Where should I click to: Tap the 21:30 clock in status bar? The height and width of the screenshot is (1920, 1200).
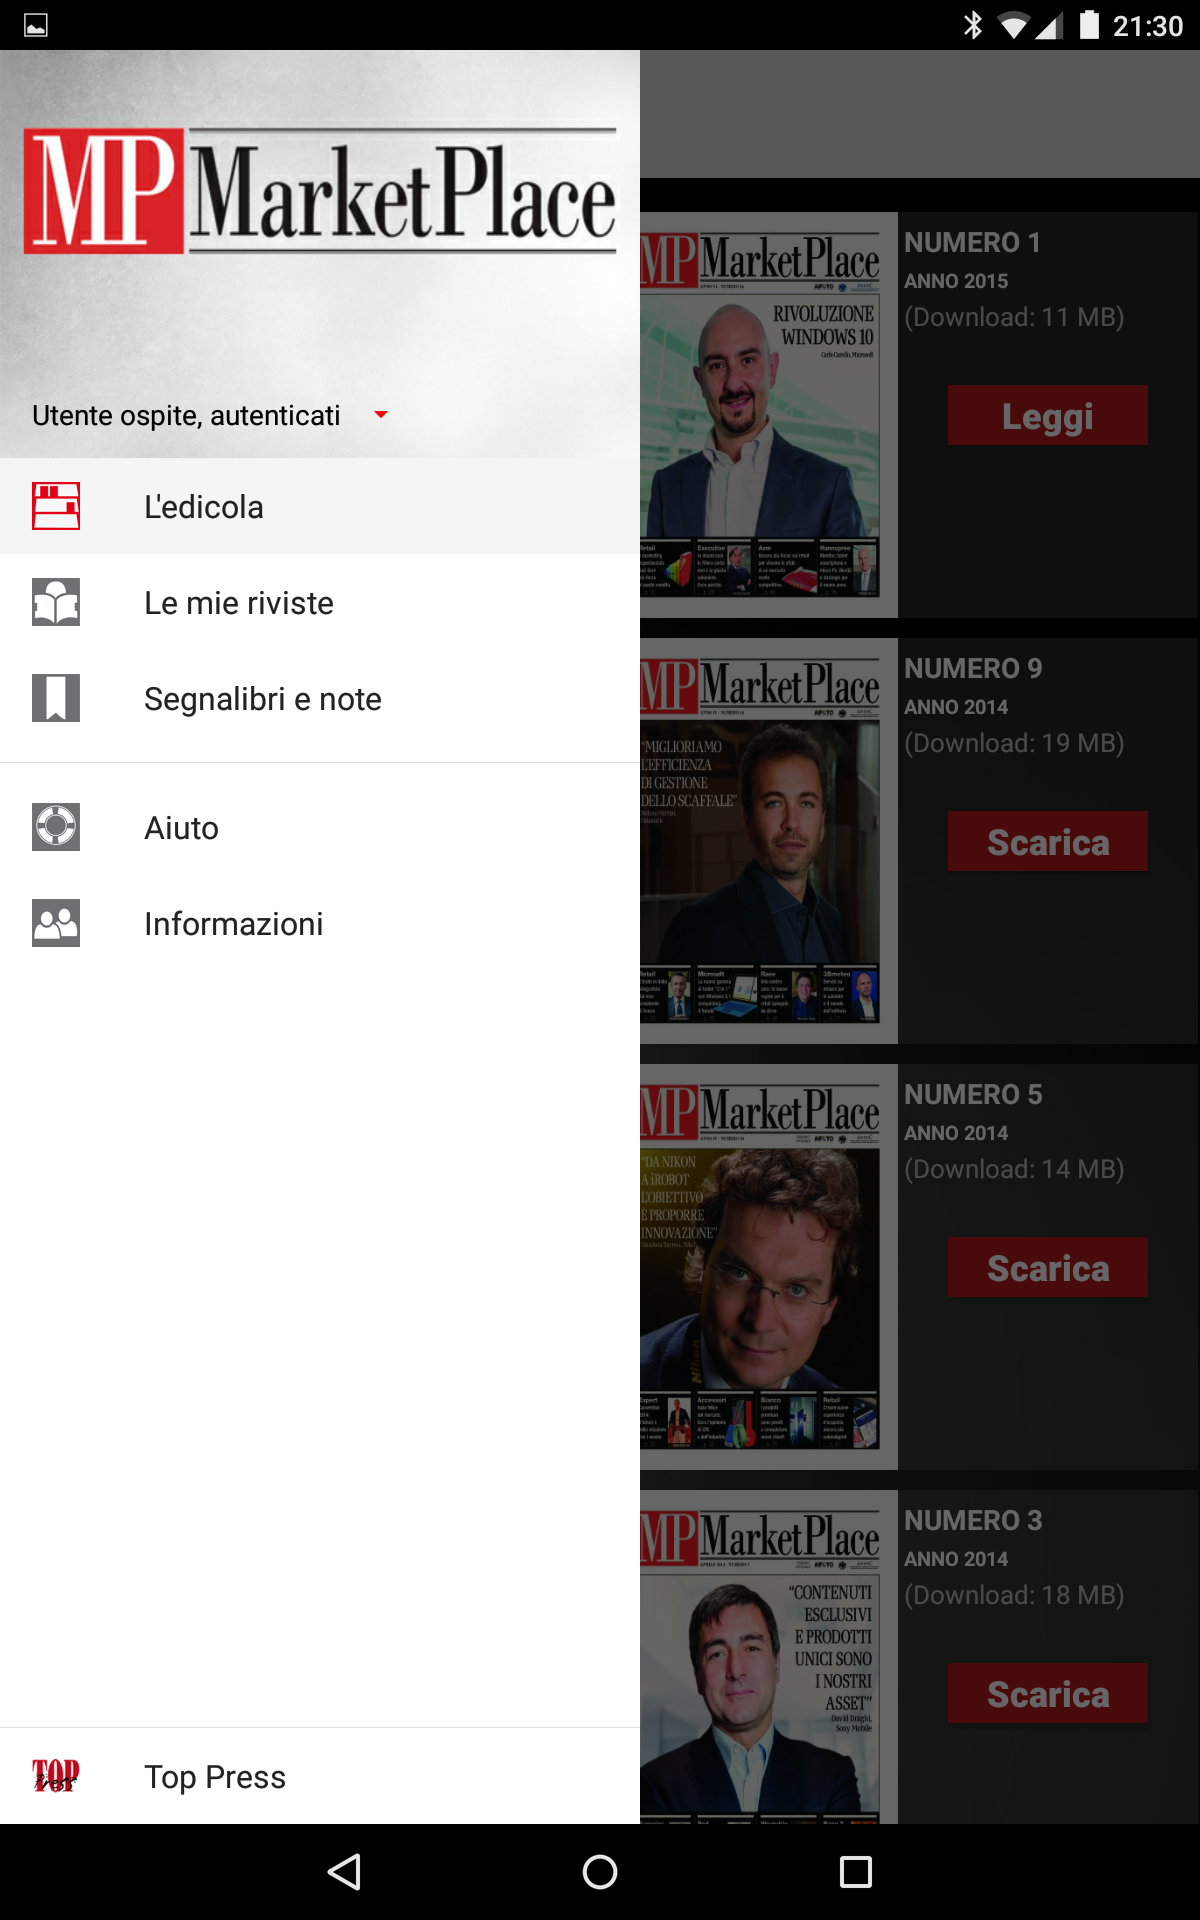pos(1148,26)
